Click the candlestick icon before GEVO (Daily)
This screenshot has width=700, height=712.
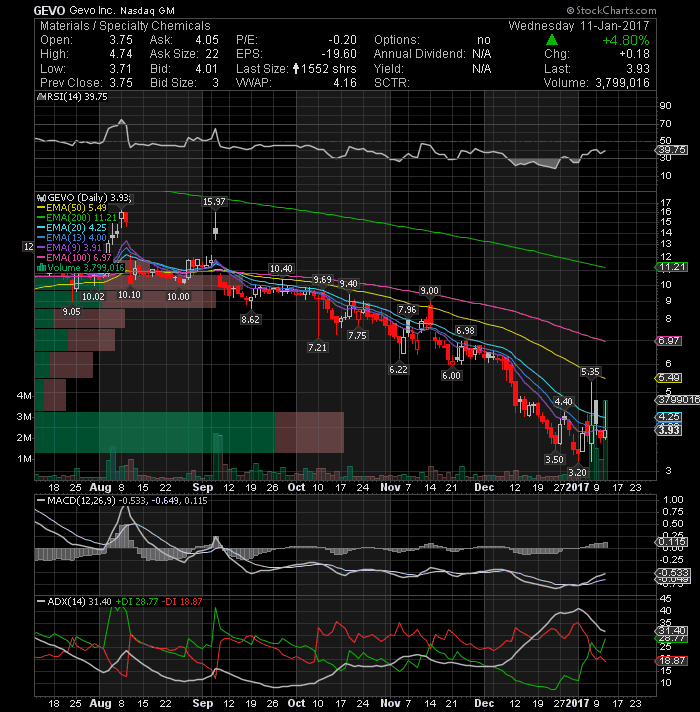41,198
